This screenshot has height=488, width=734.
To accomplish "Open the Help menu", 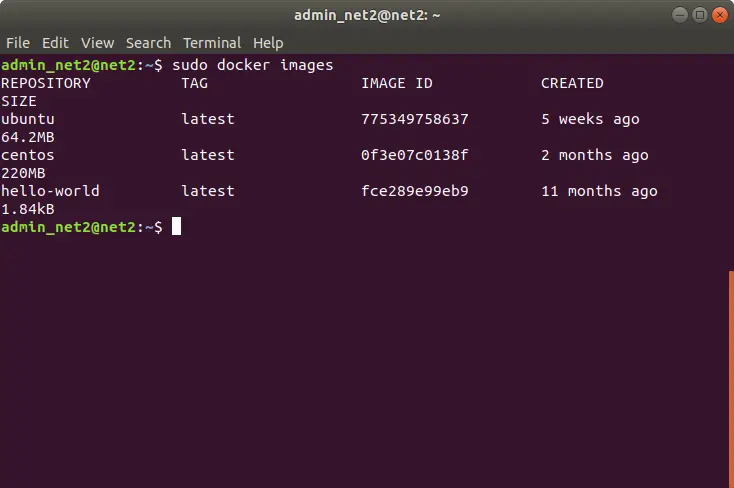I will click(268, 43).
